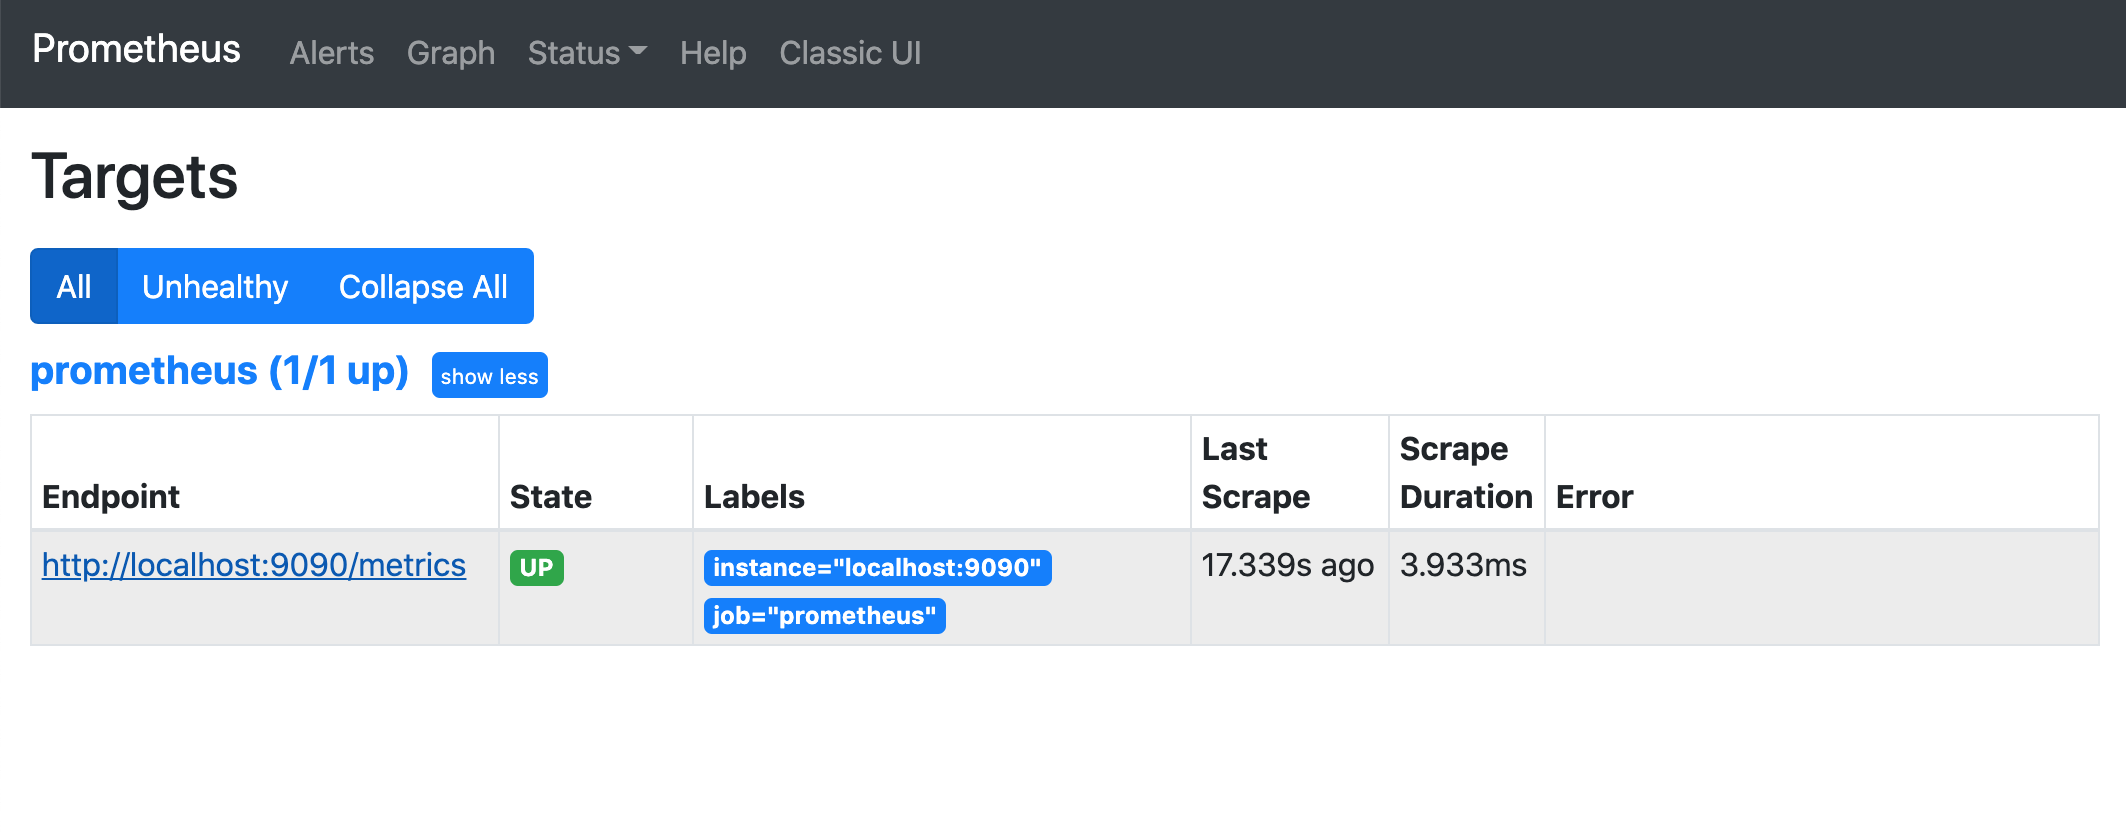
Task: Open the Alerts page
Action: [331, 53]
